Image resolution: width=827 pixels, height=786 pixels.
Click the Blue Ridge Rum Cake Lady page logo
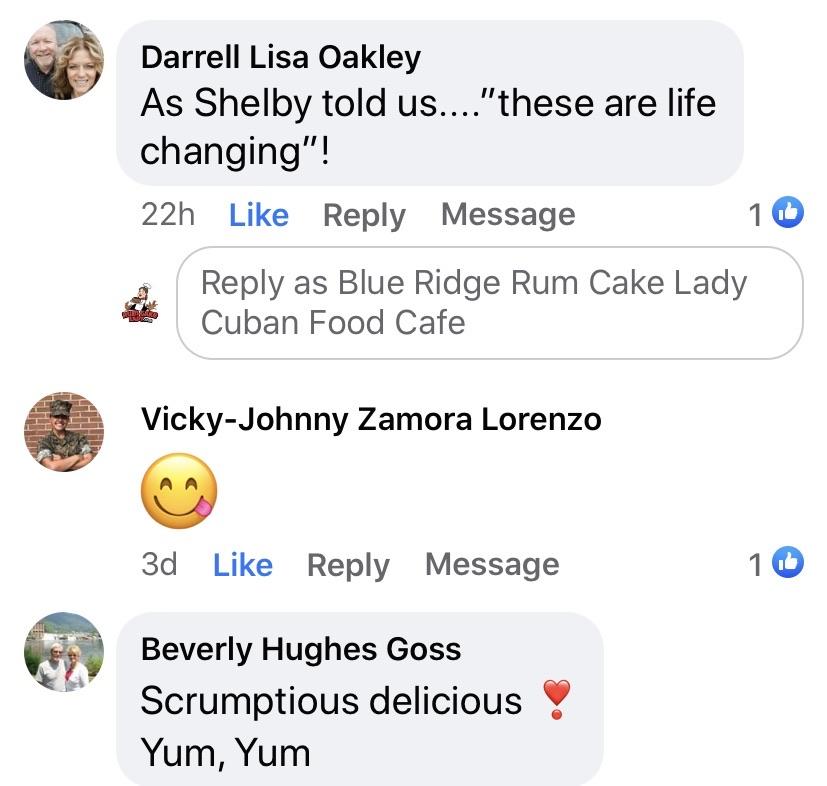[140, 303]
